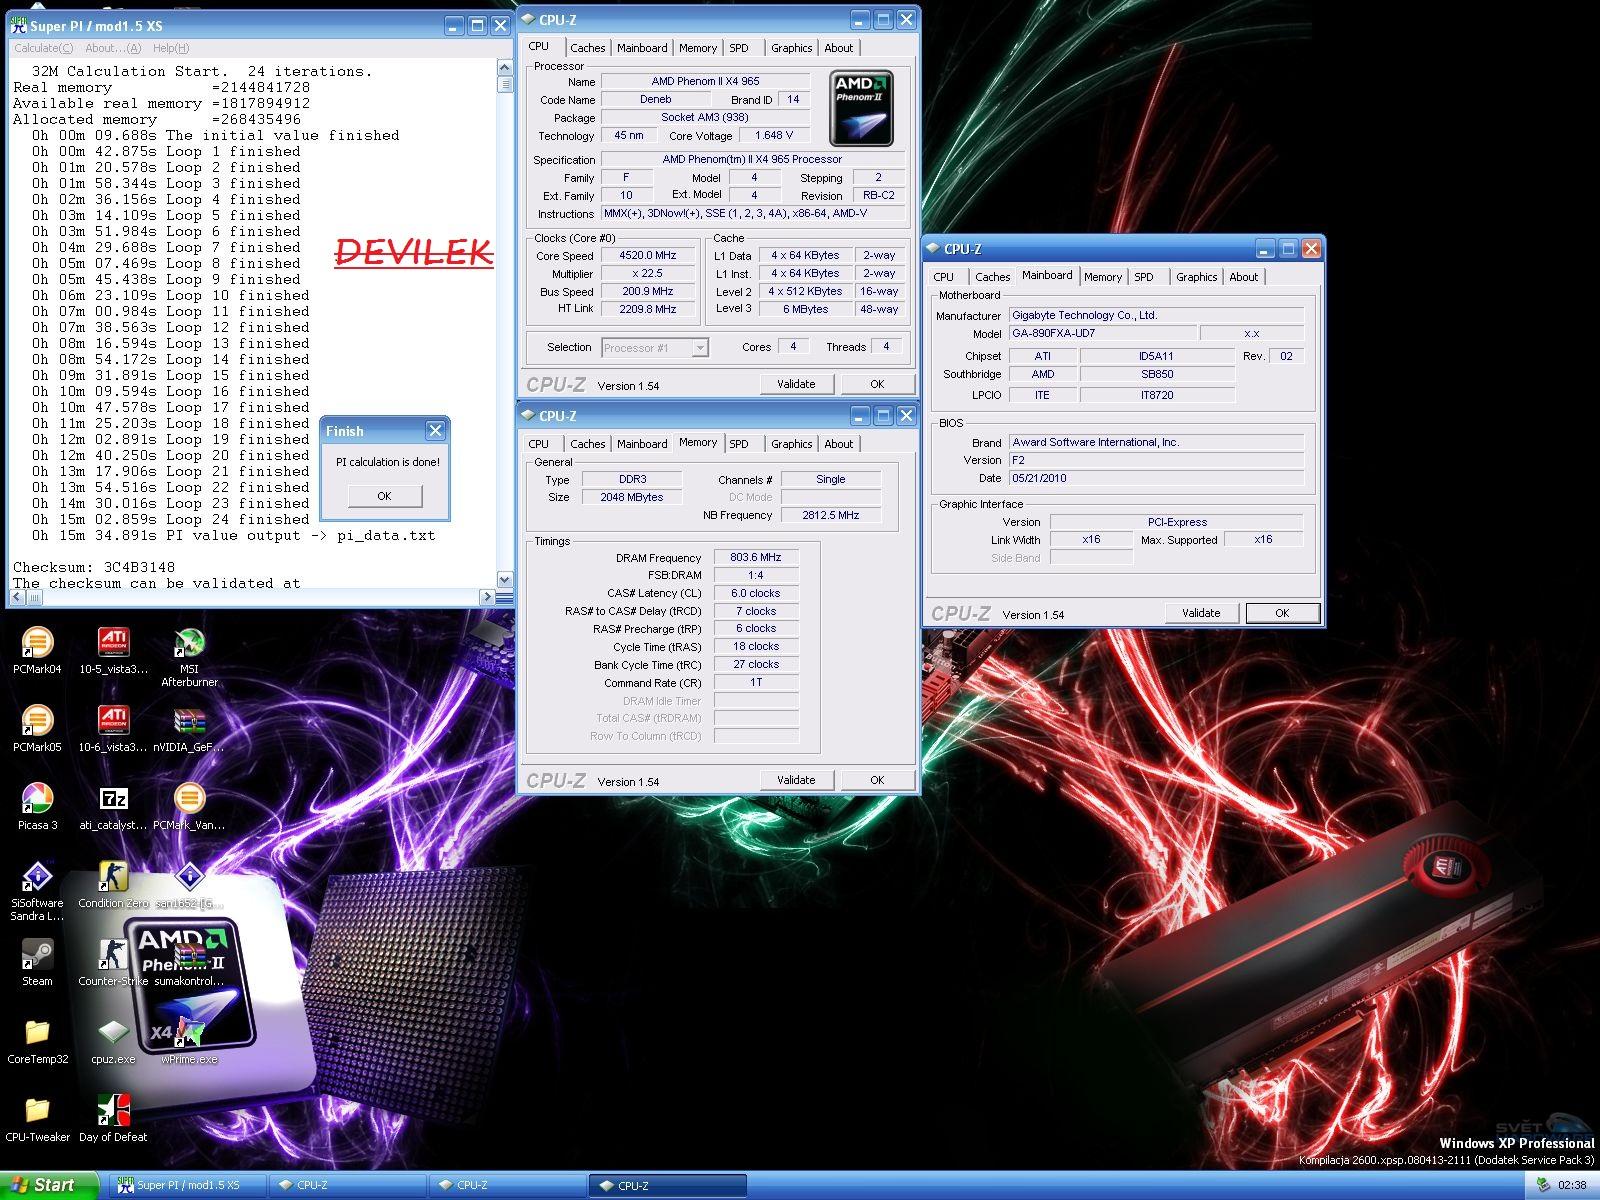Open the san1652 desktop icon
This screenshot has width=1600, height=1200.
click(x=189, y=885)
